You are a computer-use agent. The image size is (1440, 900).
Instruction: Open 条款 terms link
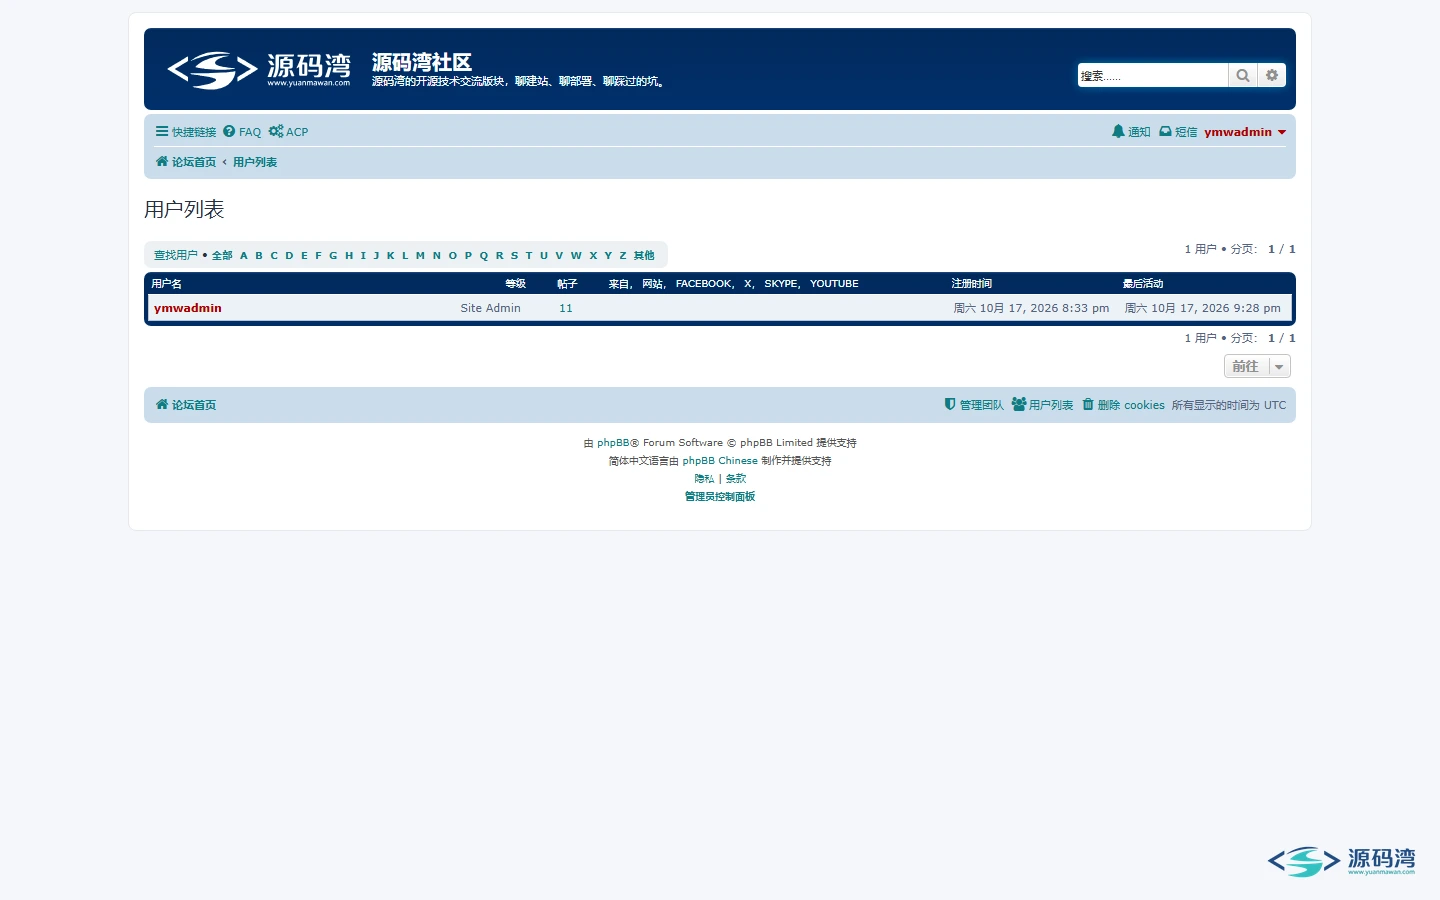point(736,479)
